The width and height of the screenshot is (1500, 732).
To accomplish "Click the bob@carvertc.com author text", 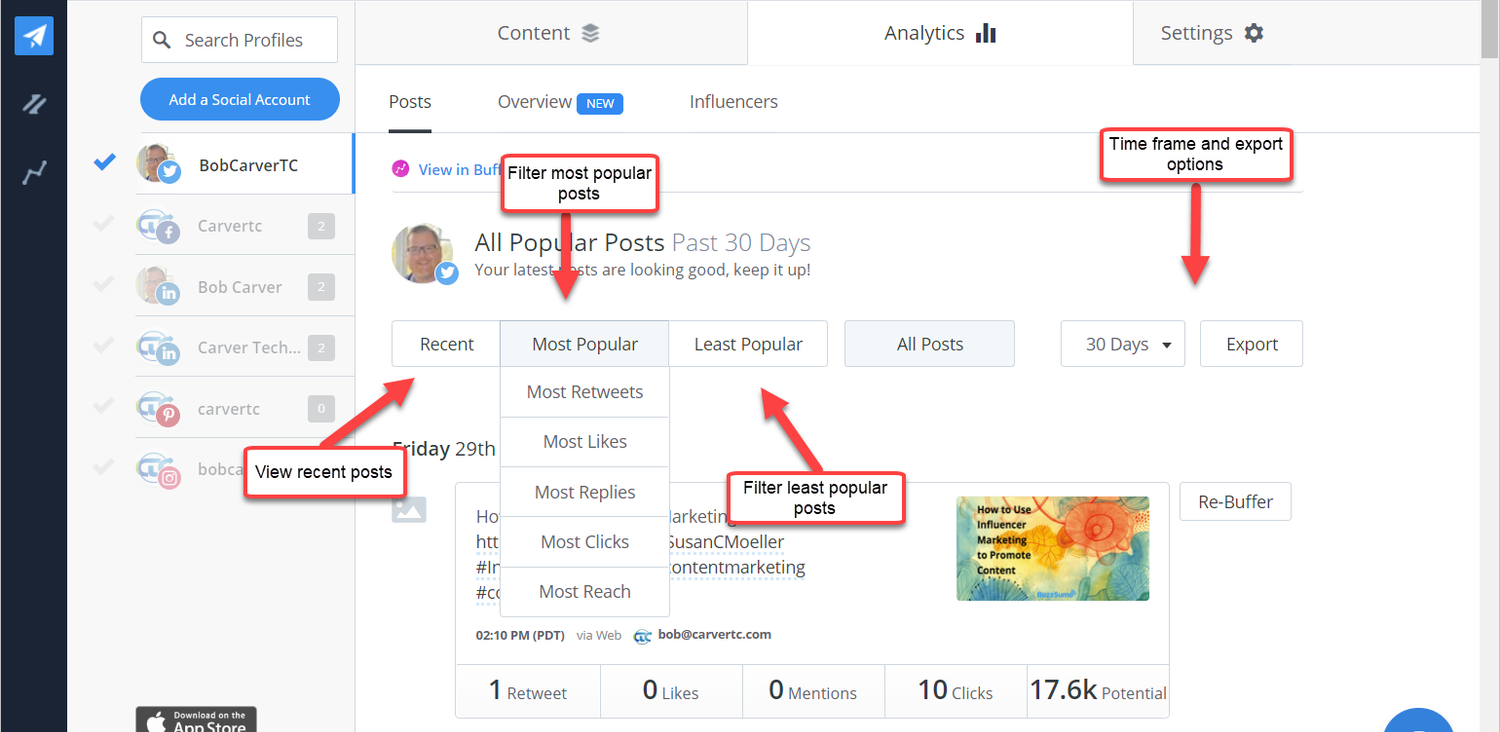I will tap(714, 634).
